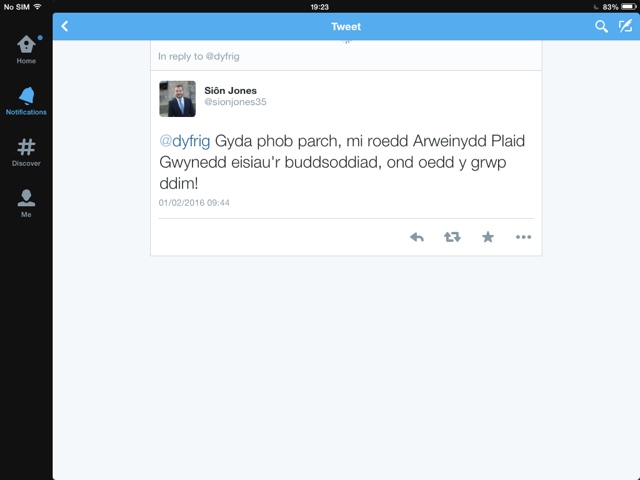Switch to the Notifications tab
The image size is (640, 480).
click(26, 101)
